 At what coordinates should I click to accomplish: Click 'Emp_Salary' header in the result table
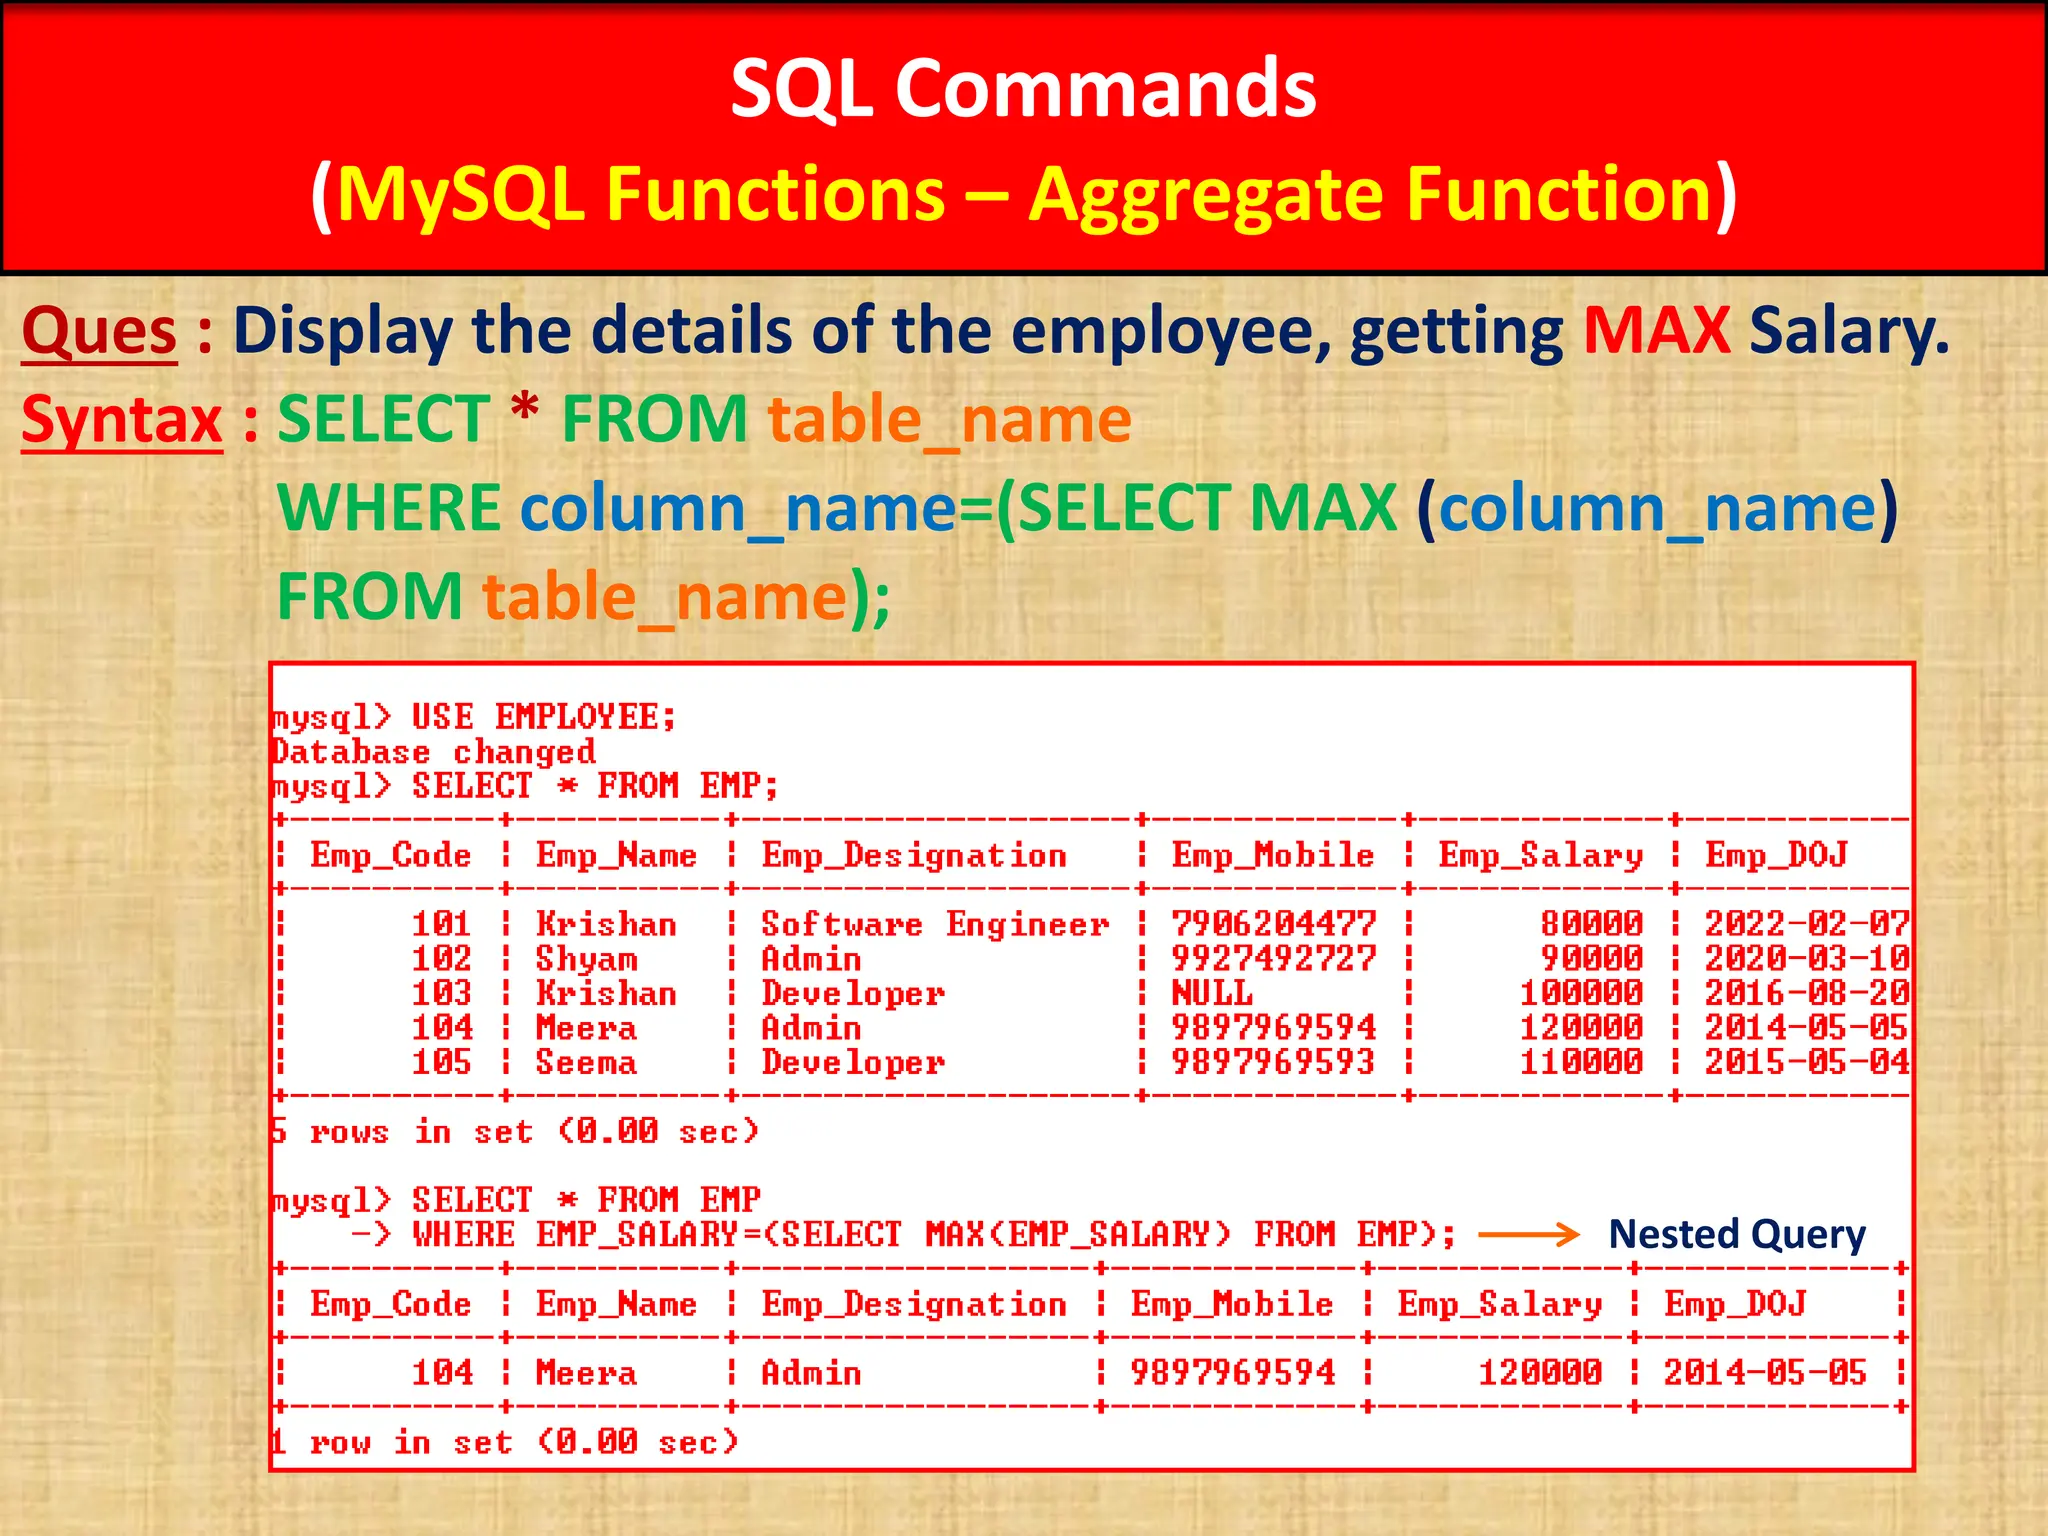pos(1500,1305)
